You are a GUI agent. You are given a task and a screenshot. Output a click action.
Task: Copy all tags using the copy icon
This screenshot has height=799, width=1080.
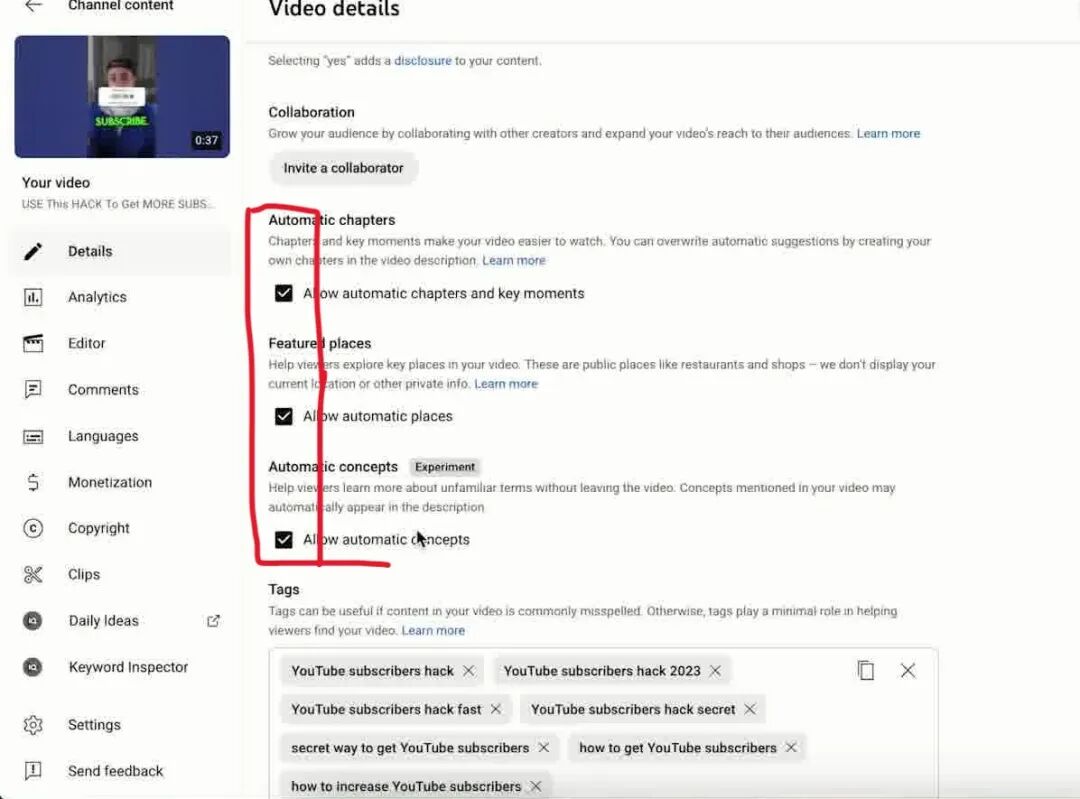865,670
